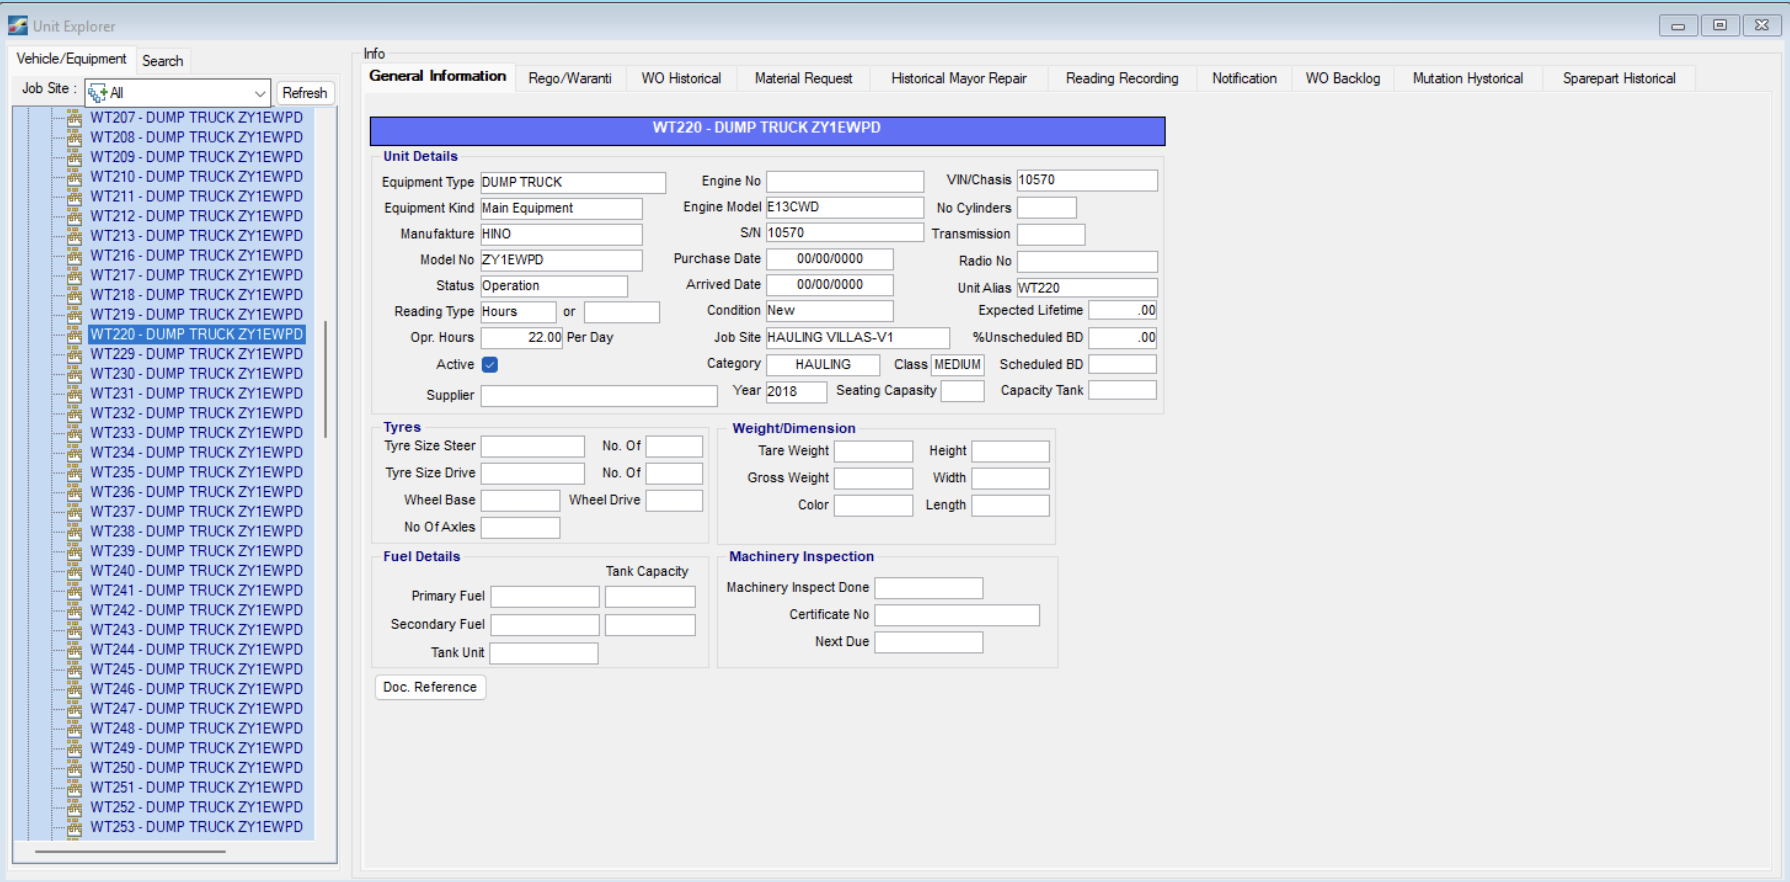The height and width of the screenshot is (882, 1790).
Task: Click the icon beside WT207 dump truck
Action: (x=74, y=118)
